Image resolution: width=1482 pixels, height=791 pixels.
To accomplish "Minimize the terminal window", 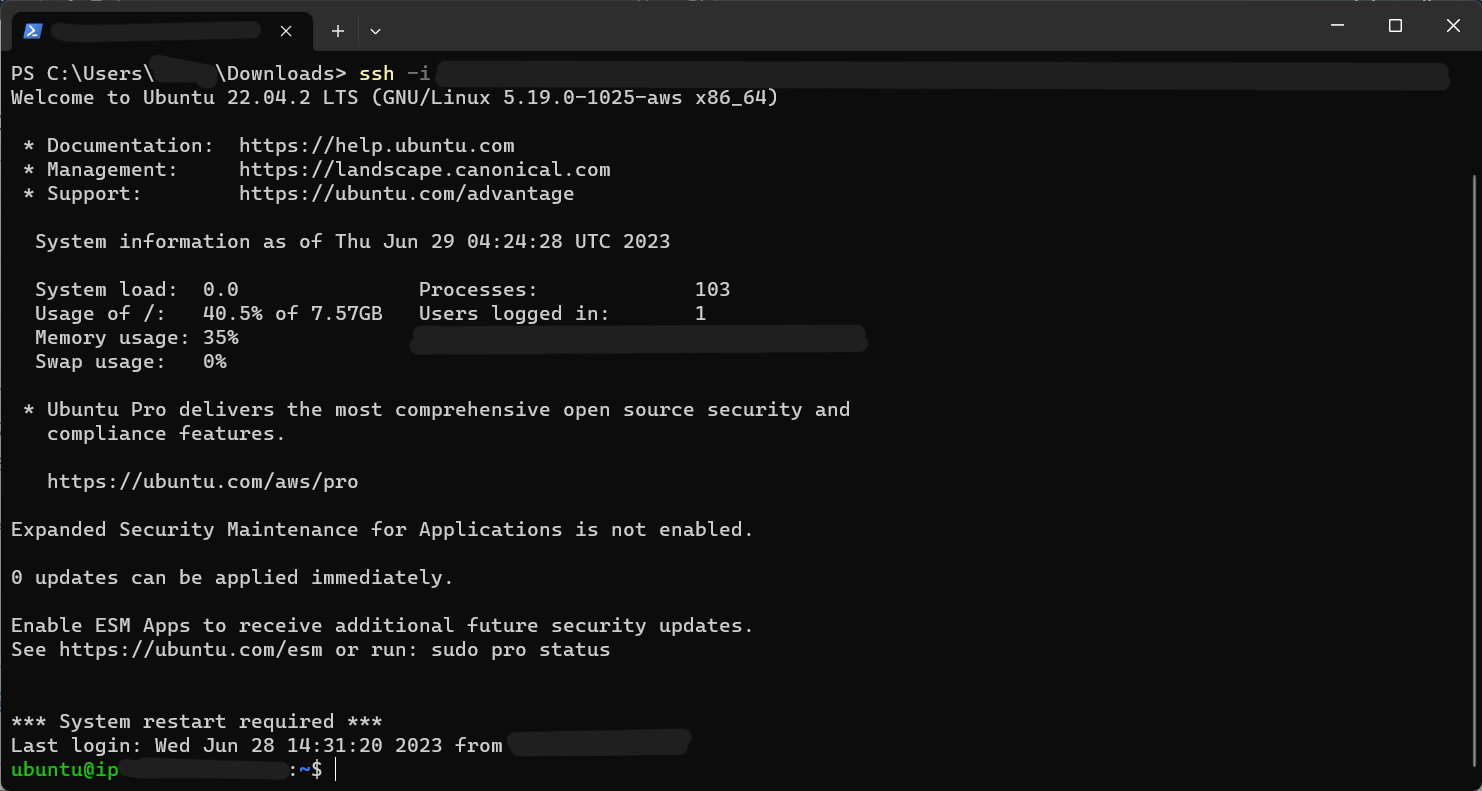I will click(x=1338, y=26).
